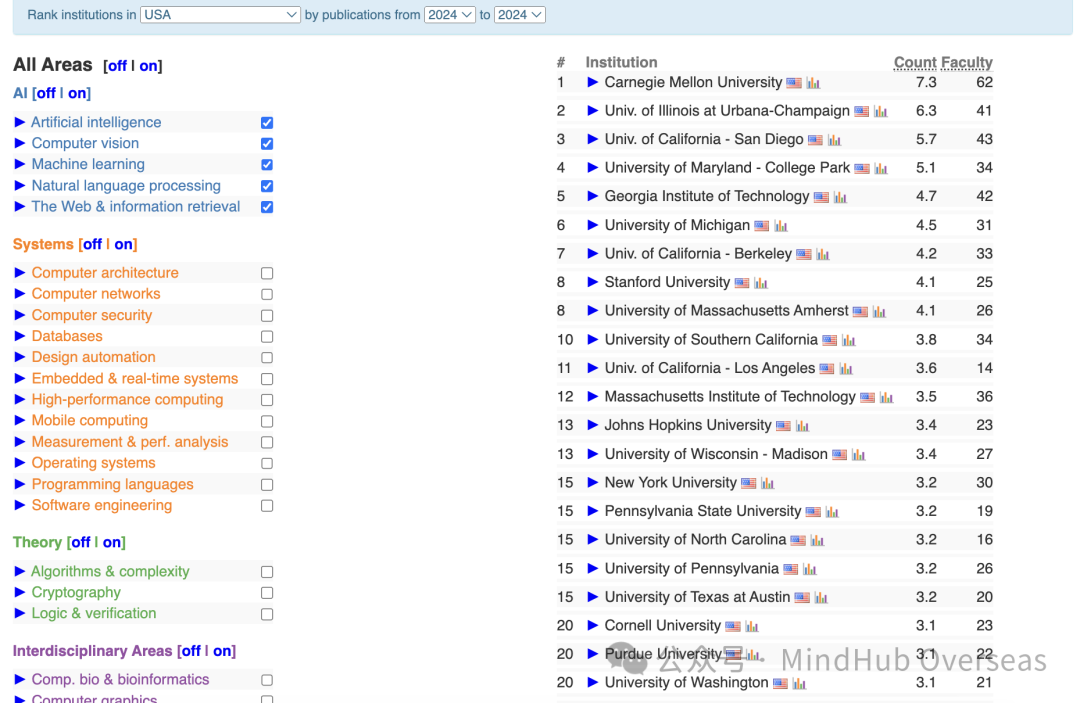Click the University of Michigan name
The width and height of the screenshot is (1080, 703).
[677, 225]
